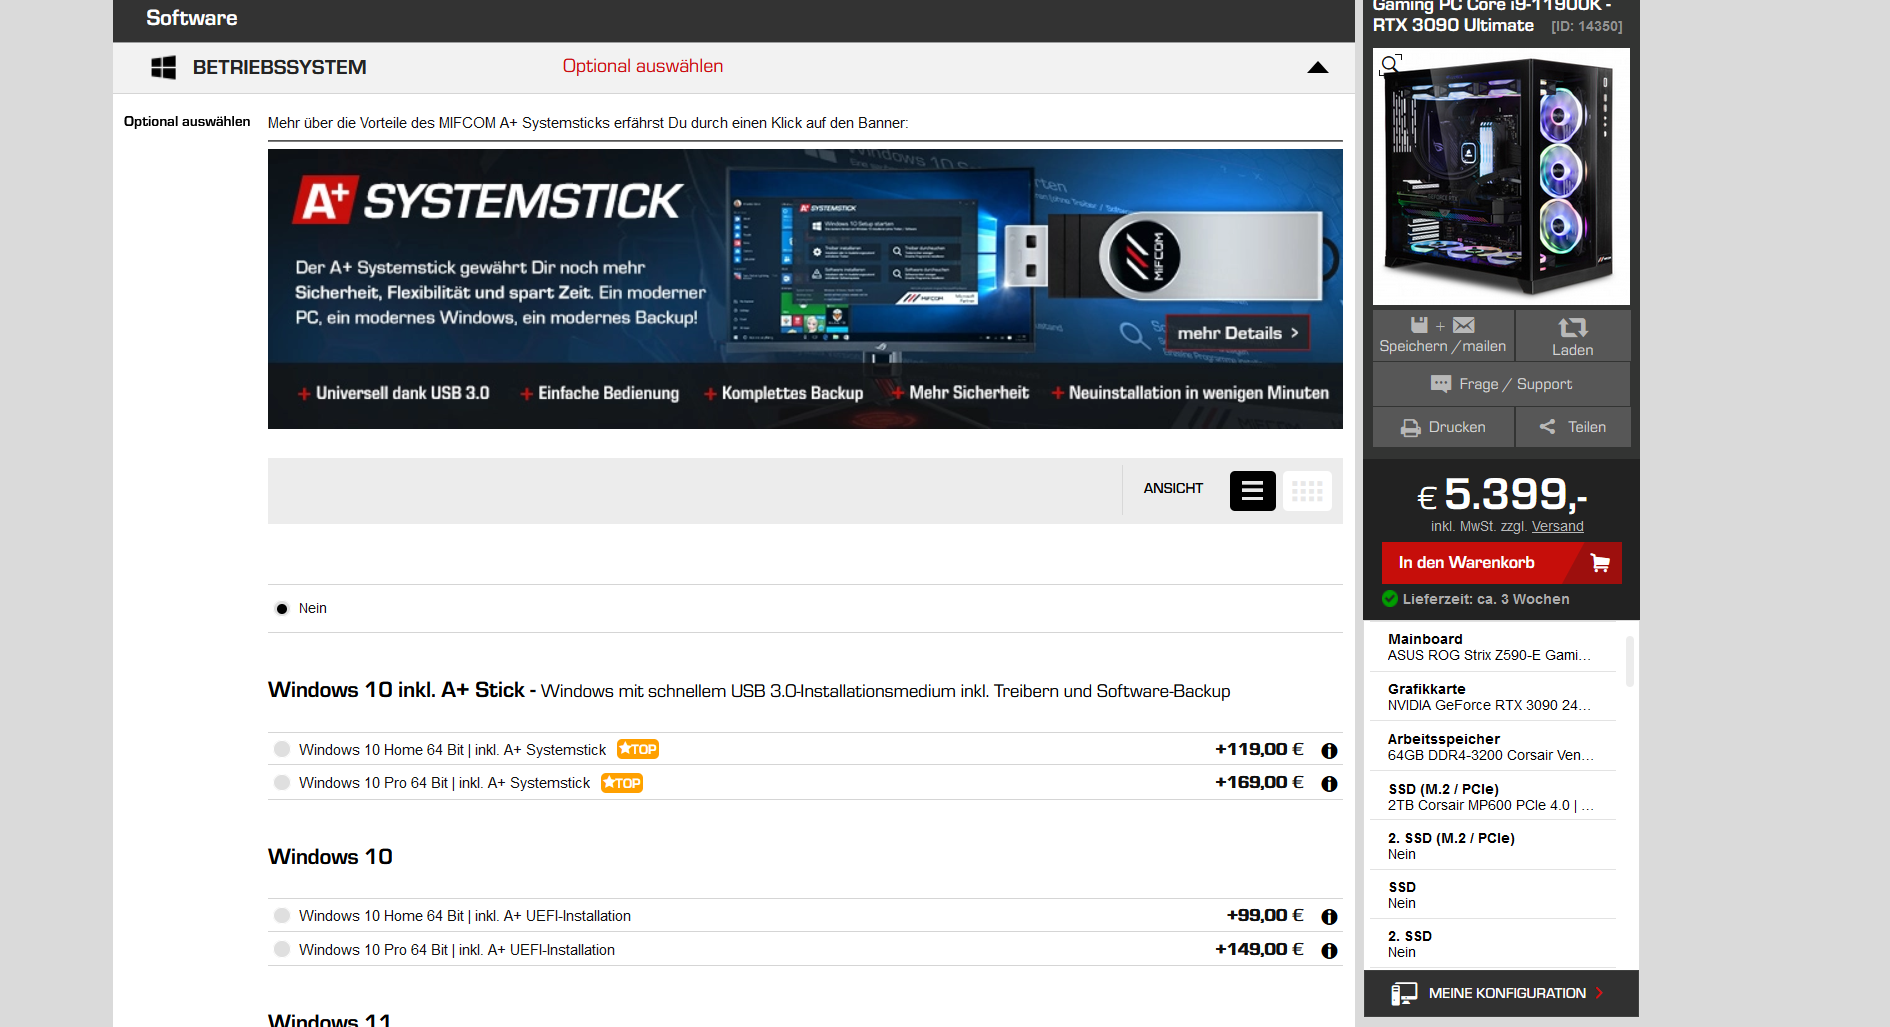This screenshot has height=1027, width=1890.
Task: Show info for Windows 10 Pro UEFI-Installation
Action: pyautogui.click(x=1329, y=951)
